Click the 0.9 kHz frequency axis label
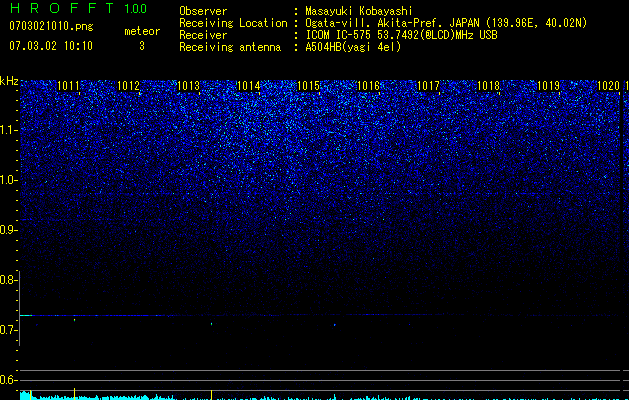This screenshot has height=400, width=629. (x=8, y=230)
